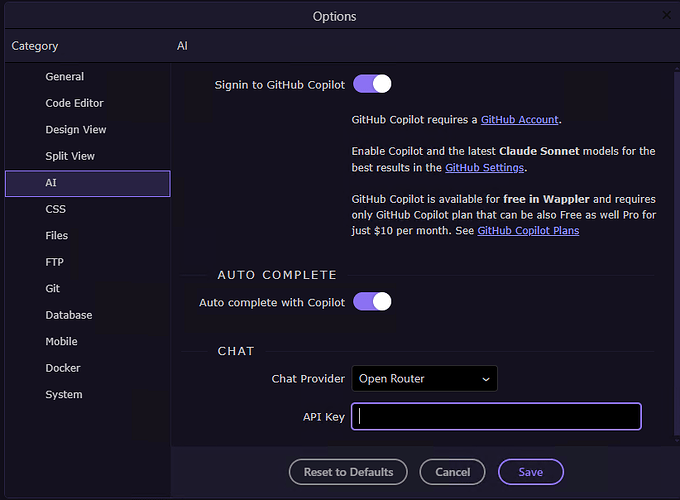Click the settings panel vertical scrollbar
The height and width of the screenshot is (500, 680).
point(677,254)
